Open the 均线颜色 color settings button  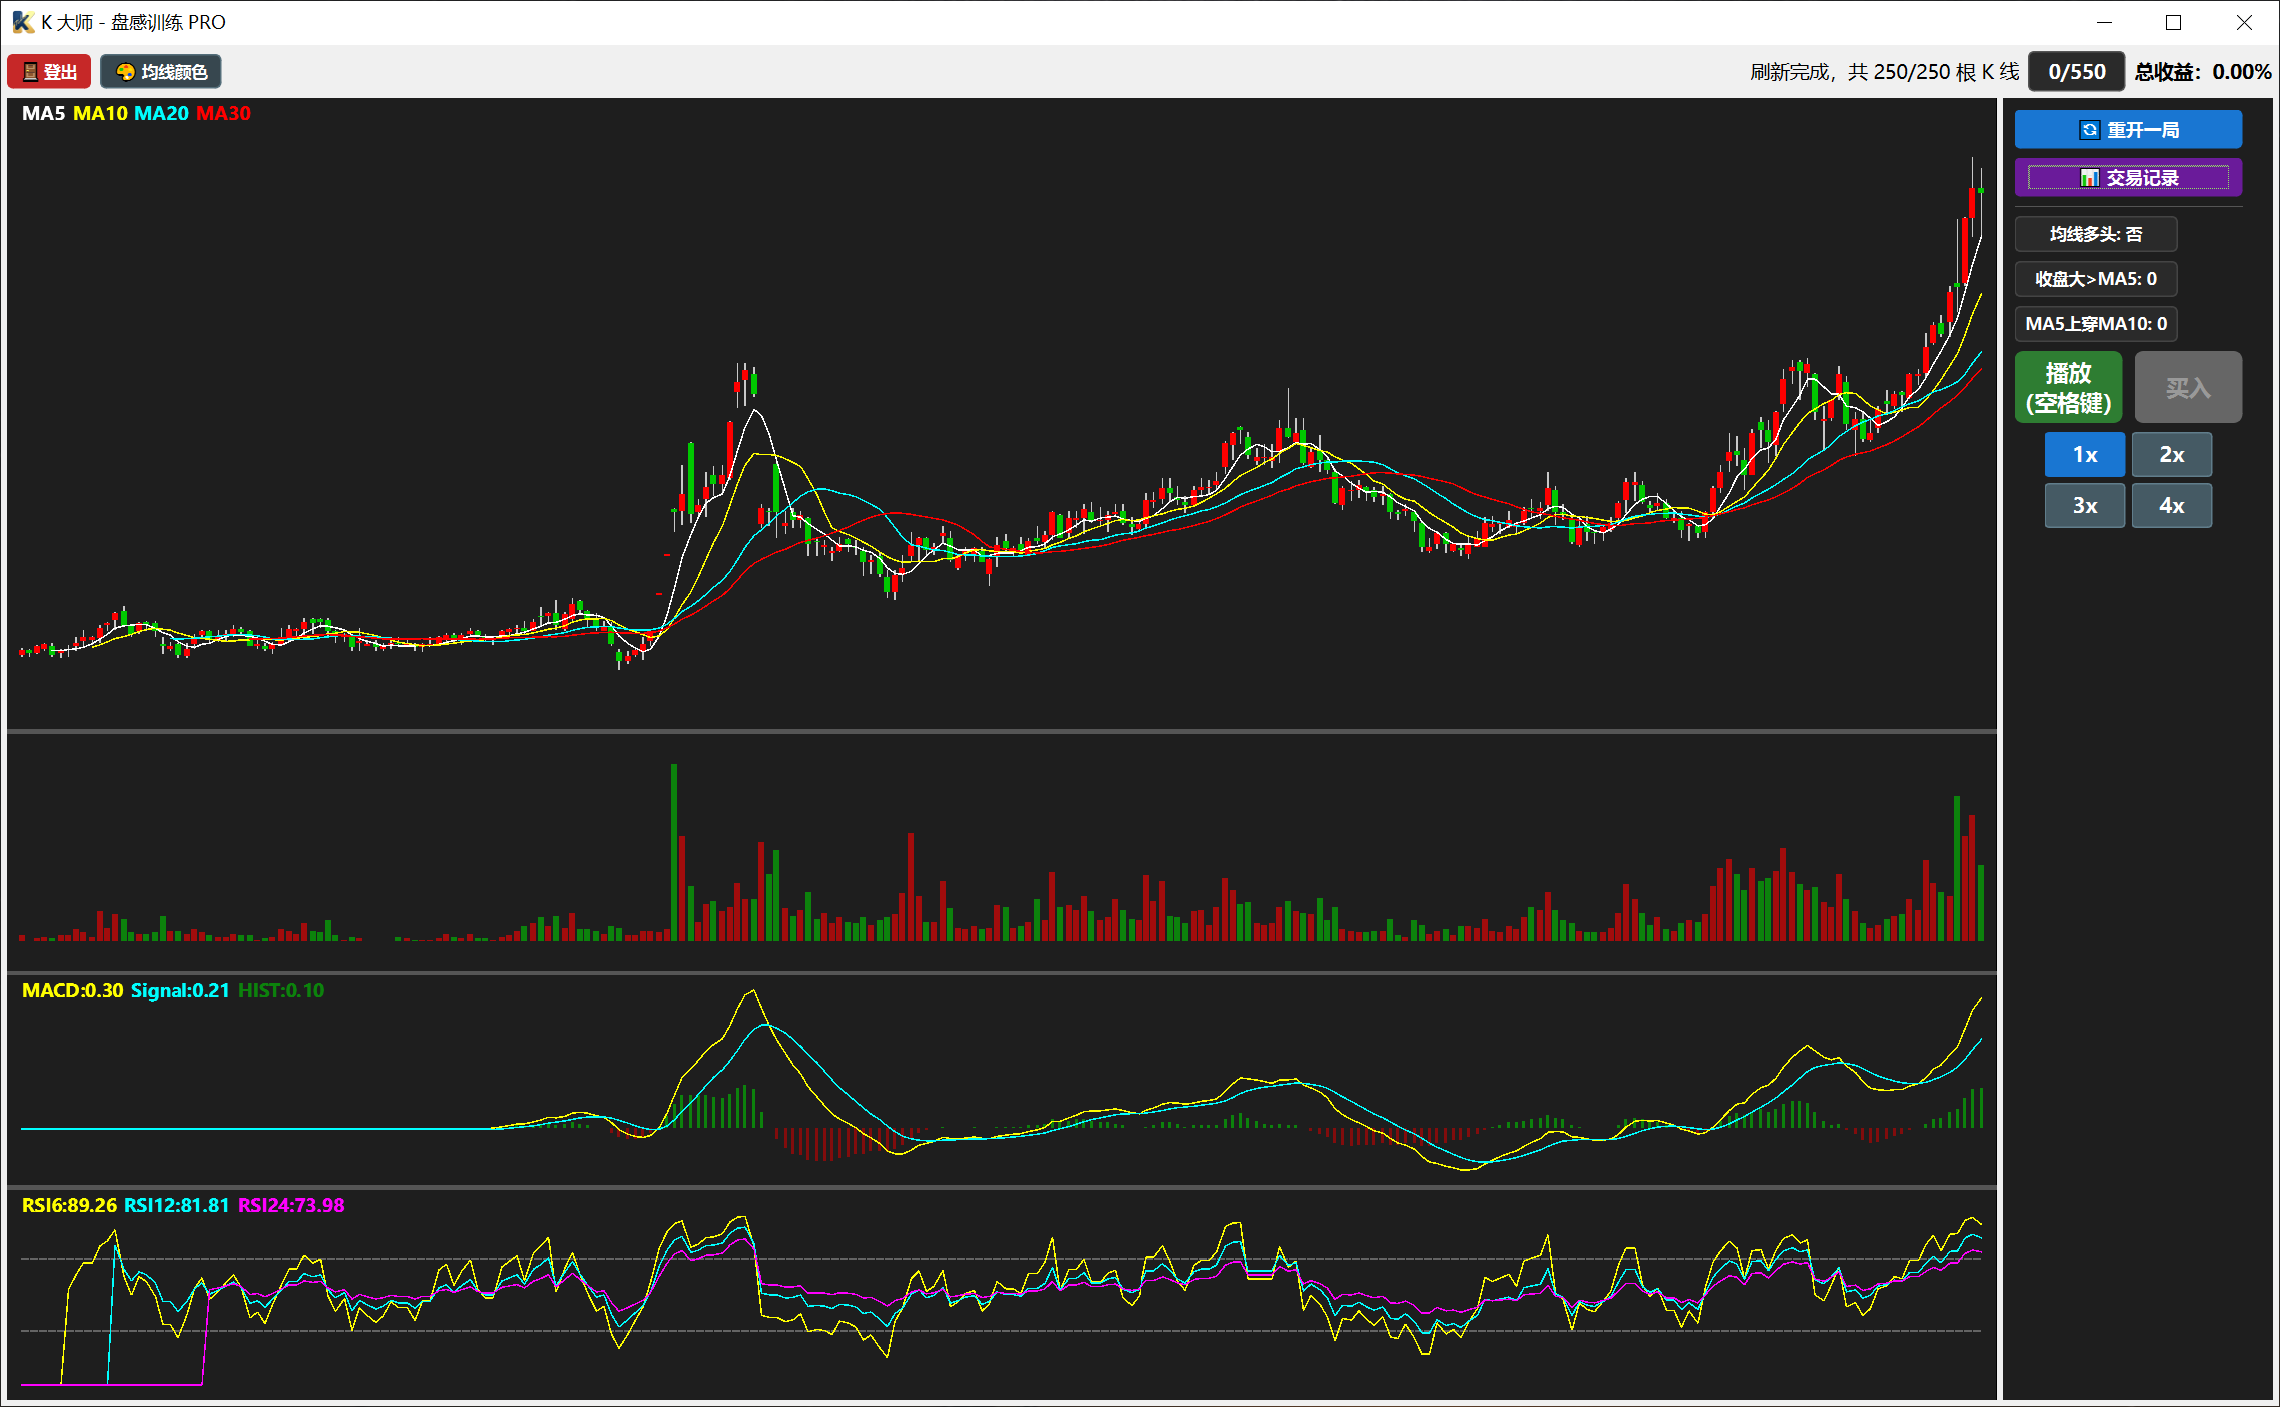tap(161, 72)
